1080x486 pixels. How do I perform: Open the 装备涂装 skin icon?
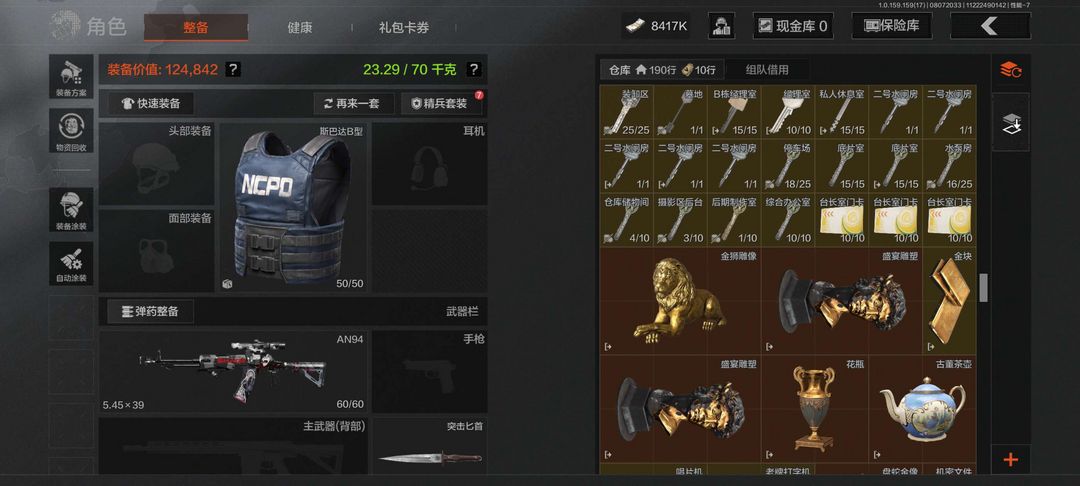(x=71, y=209)
